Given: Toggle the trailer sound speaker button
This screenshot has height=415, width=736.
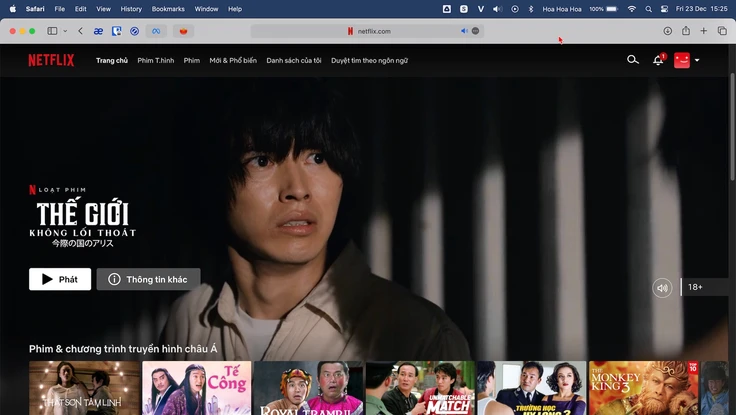Looking at the screenshot, I should coord(662,288).
